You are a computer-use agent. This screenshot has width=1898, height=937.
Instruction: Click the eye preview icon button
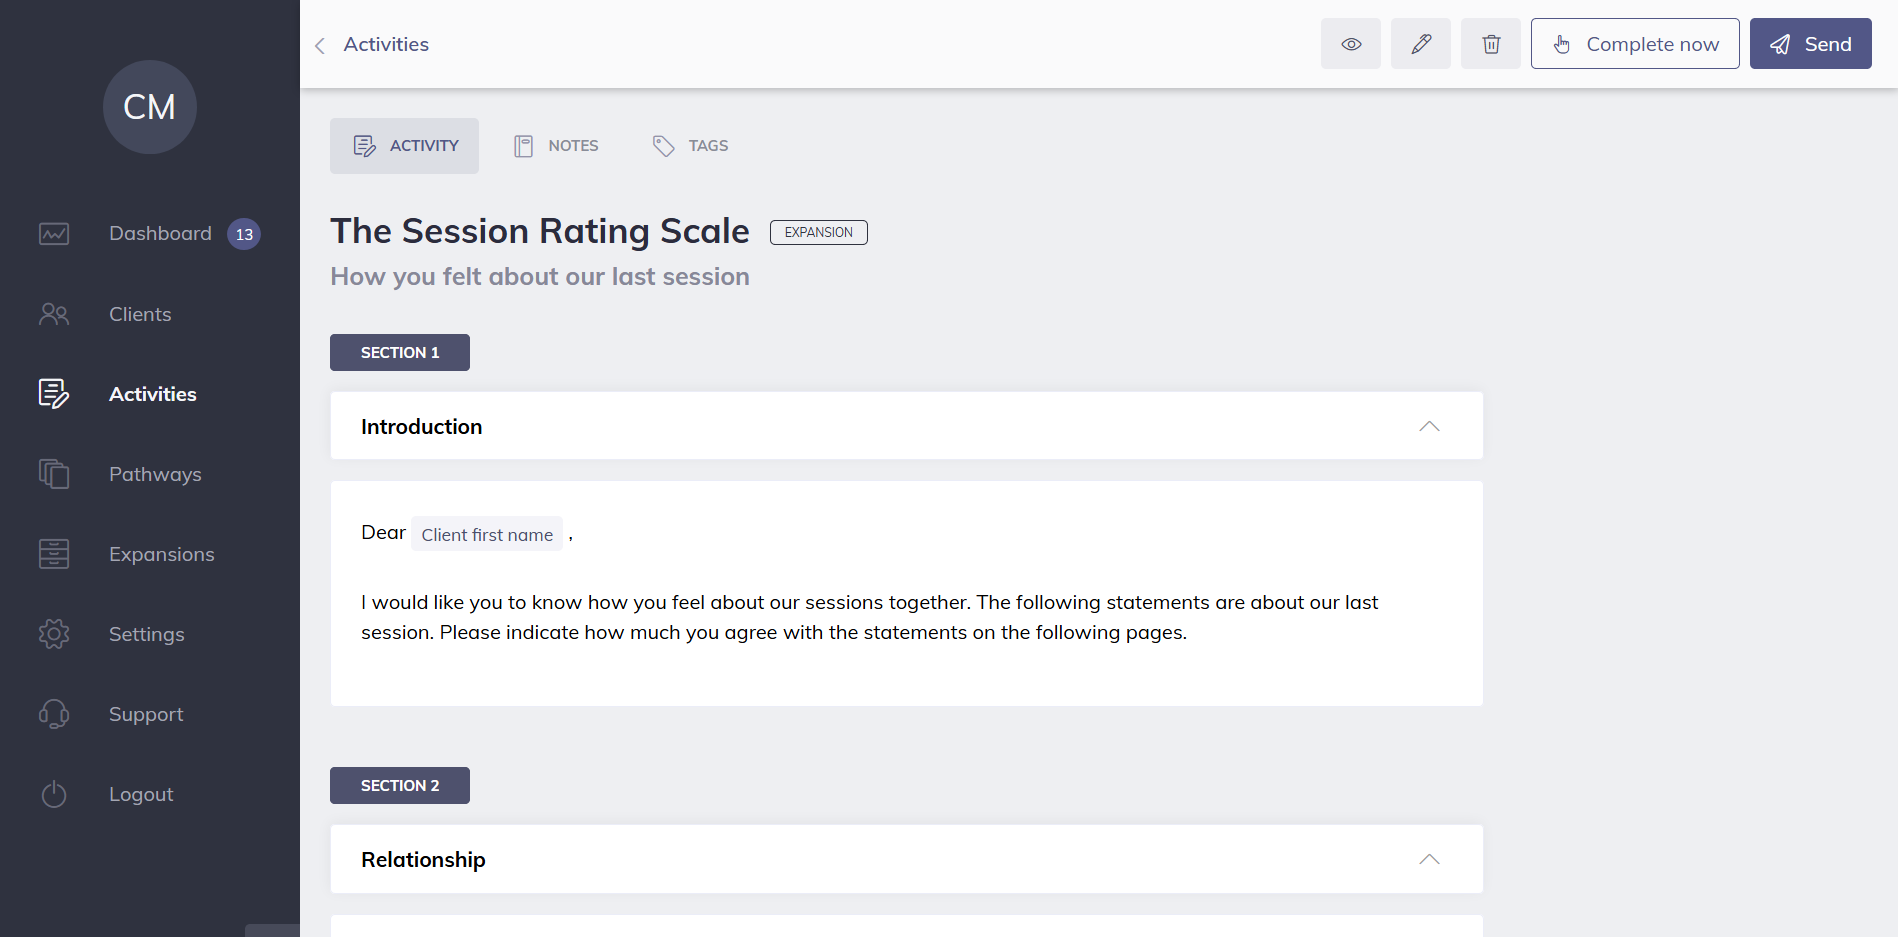[x=1350, y=44]
